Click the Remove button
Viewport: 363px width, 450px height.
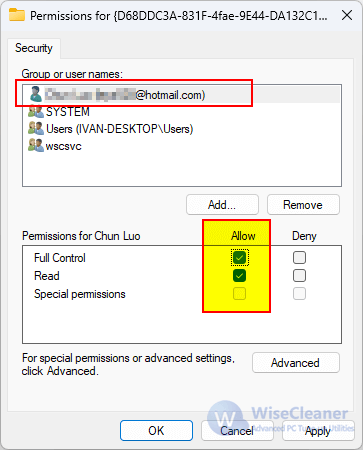coord(303,205)
